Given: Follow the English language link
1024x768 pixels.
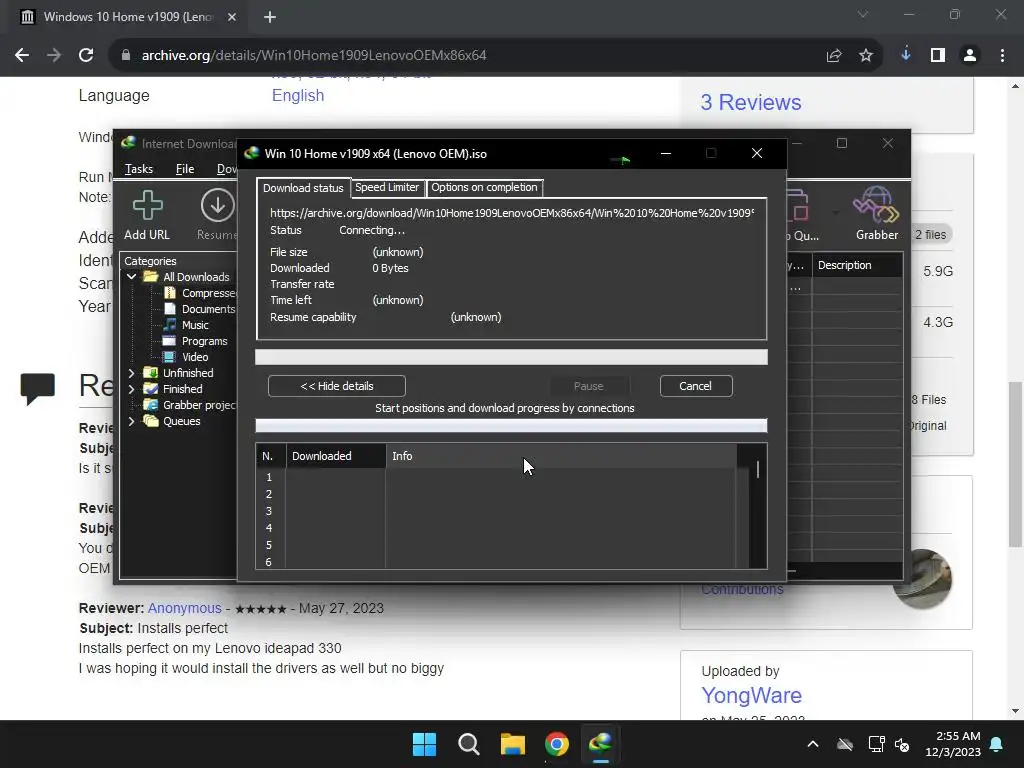Looking at the screenshot, I should click(x=298, y=95).
